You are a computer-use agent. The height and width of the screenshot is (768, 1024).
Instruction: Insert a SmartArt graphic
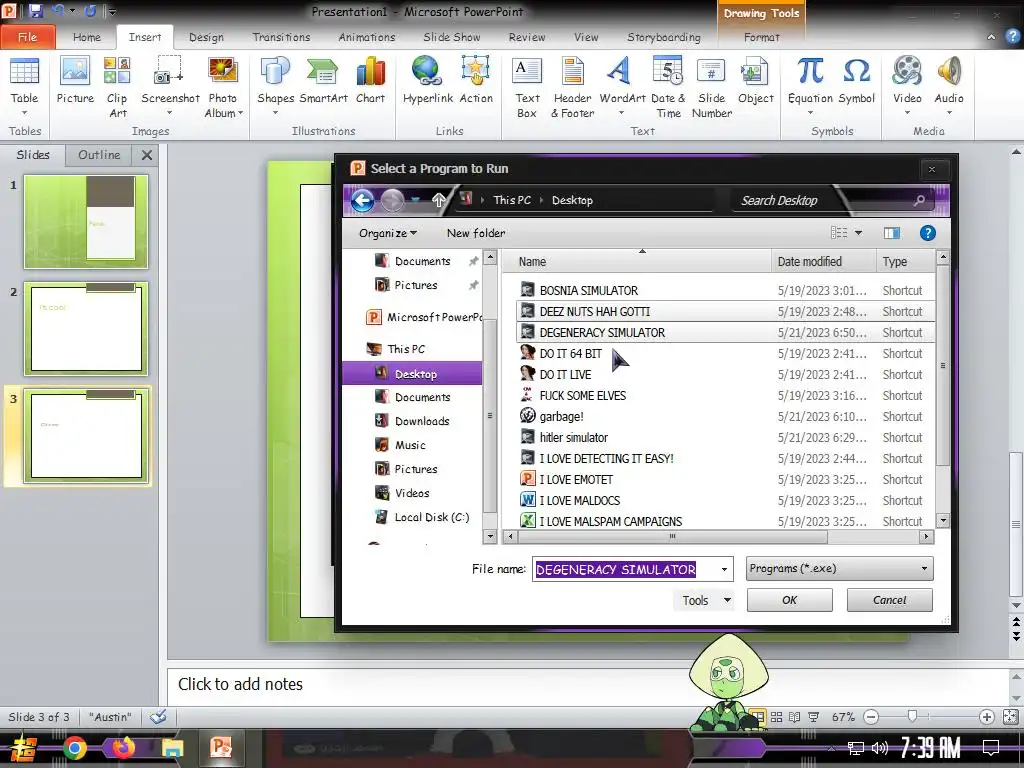pyautogui.click(x=323, y=81)
